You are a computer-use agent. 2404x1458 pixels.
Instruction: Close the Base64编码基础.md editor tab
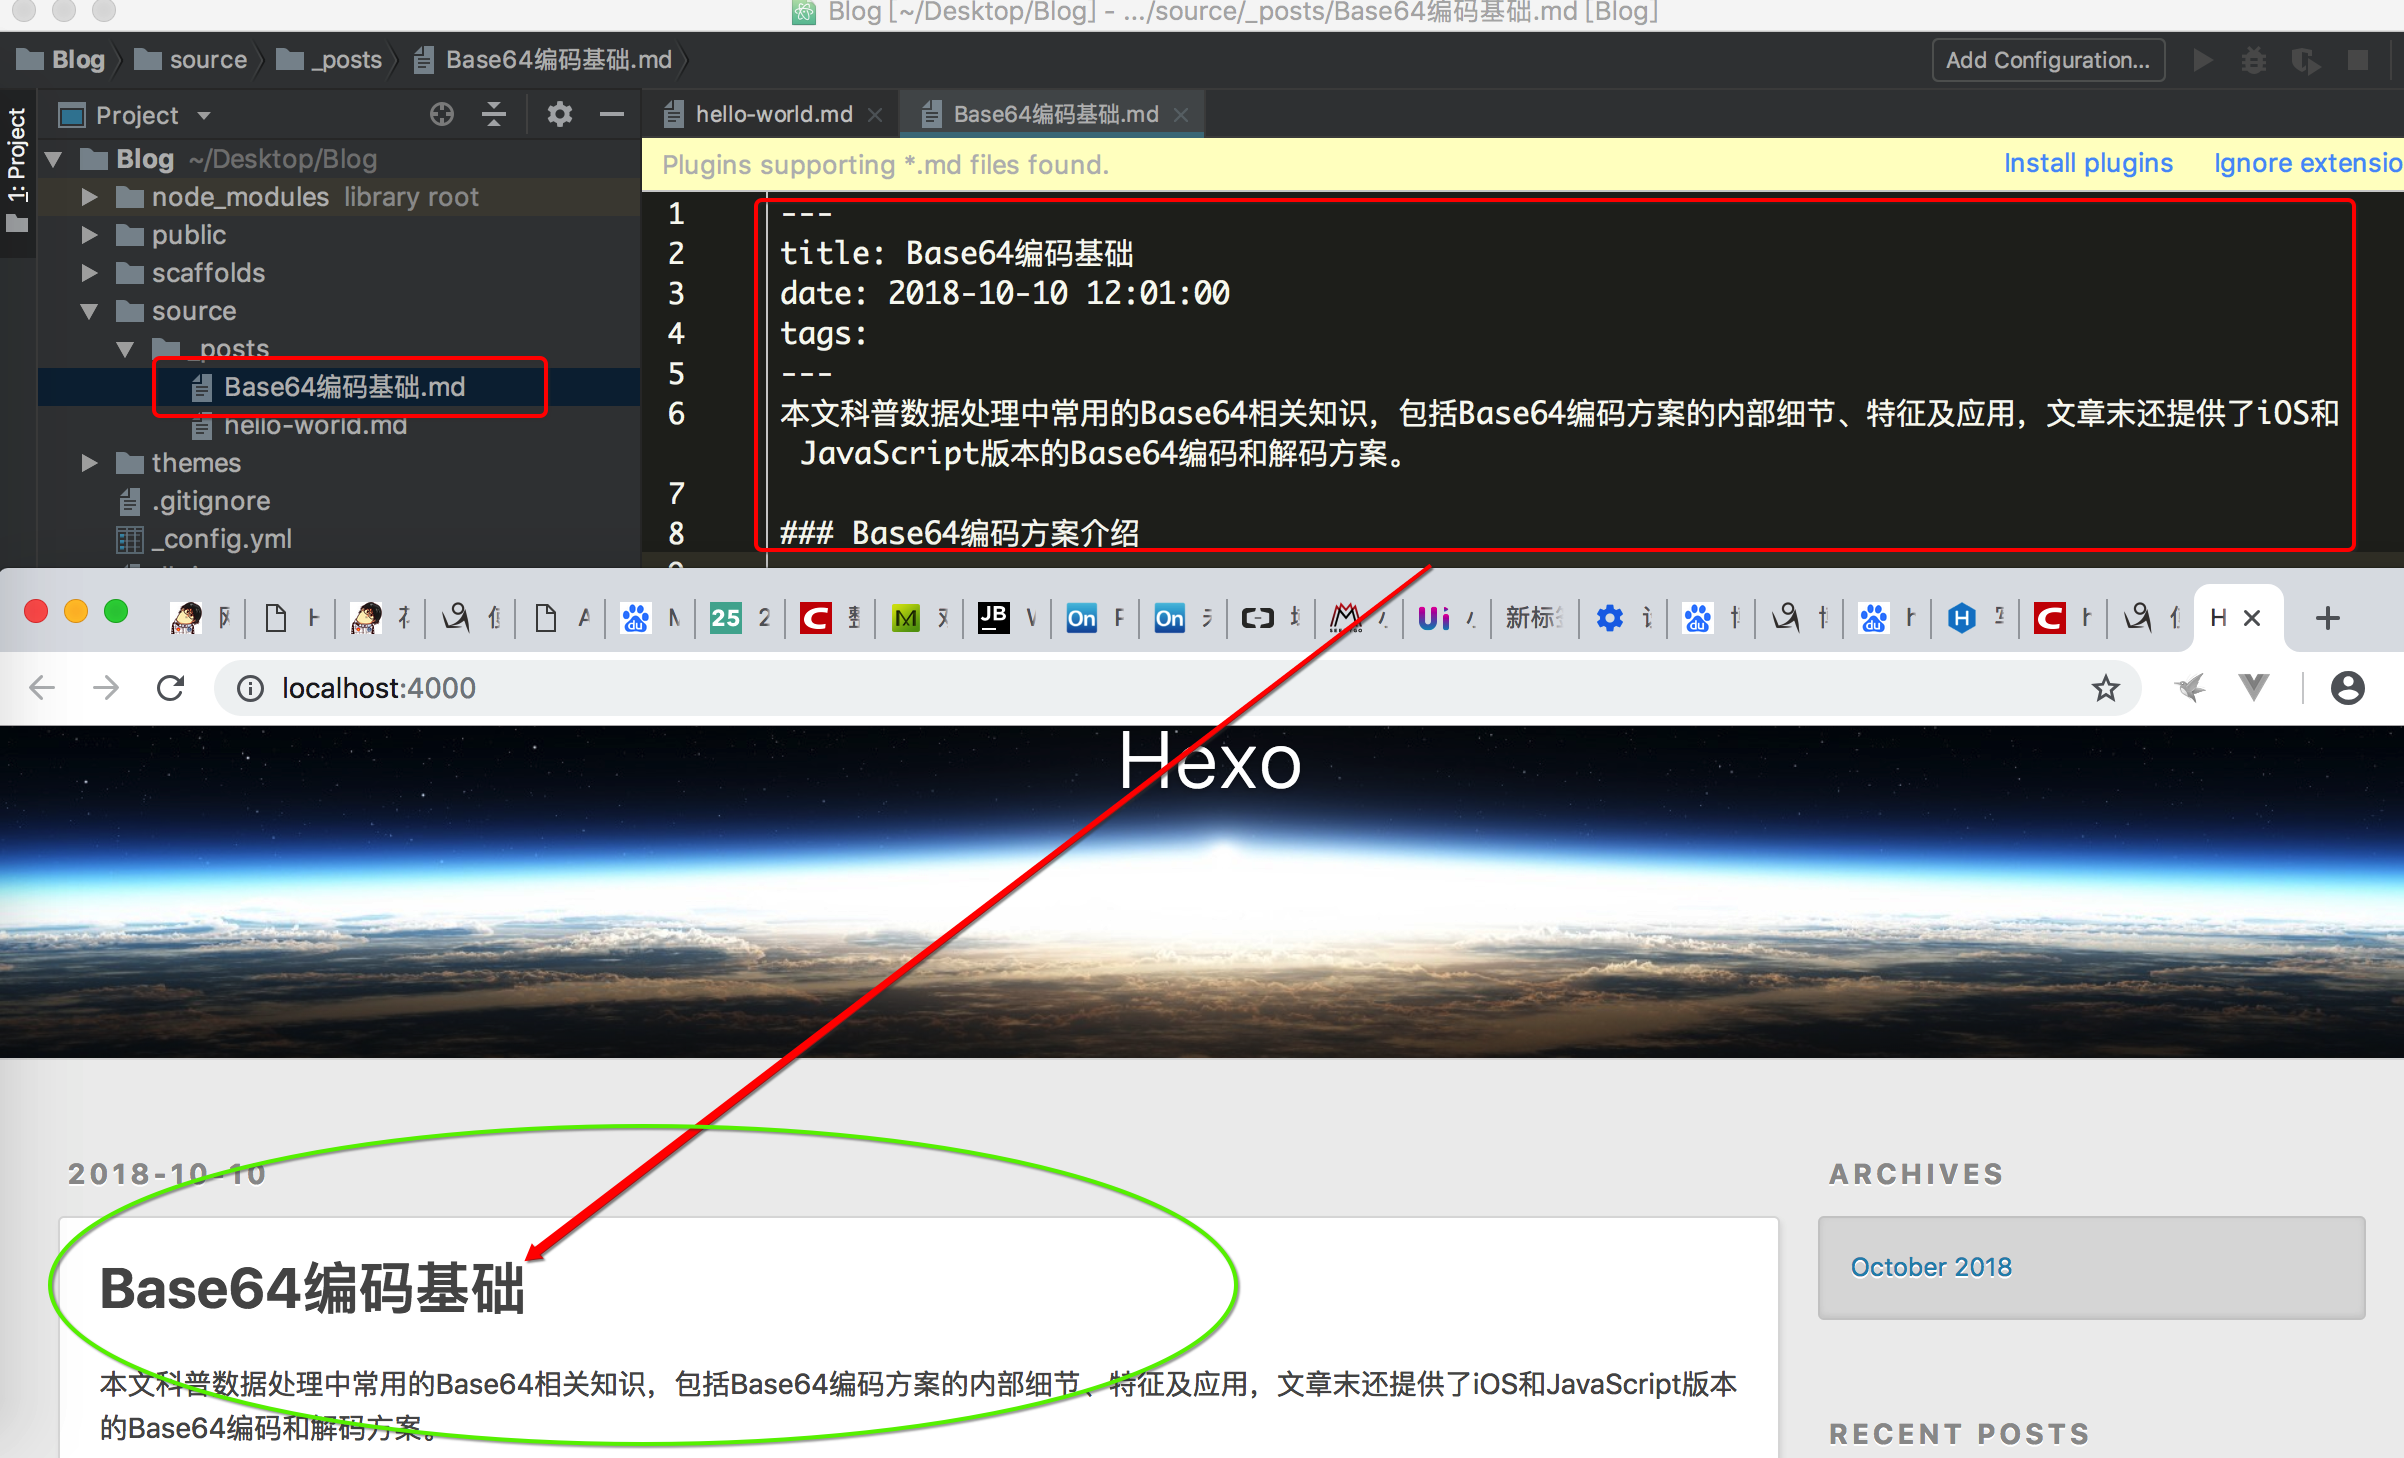tap(1181, 115)
